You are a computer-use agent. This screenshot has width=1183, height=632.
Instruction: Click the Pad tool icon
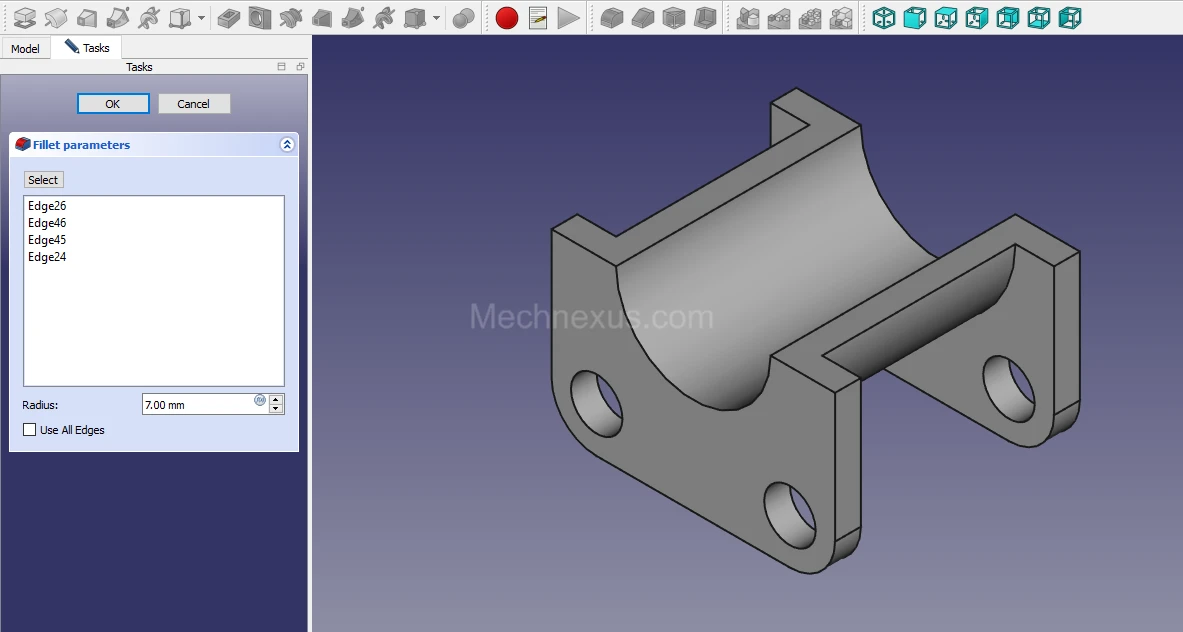(x=24, y=18)
